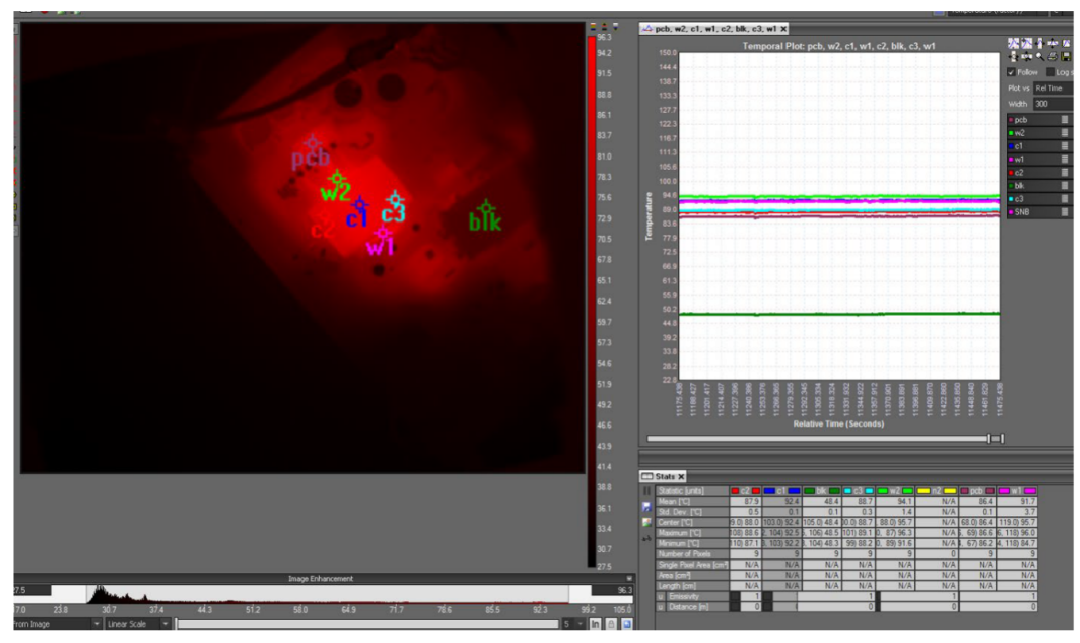Click the first autoscale plot icon, top row
Viewport: 1080px width, 643px height.
click(x=1014, y=43)
